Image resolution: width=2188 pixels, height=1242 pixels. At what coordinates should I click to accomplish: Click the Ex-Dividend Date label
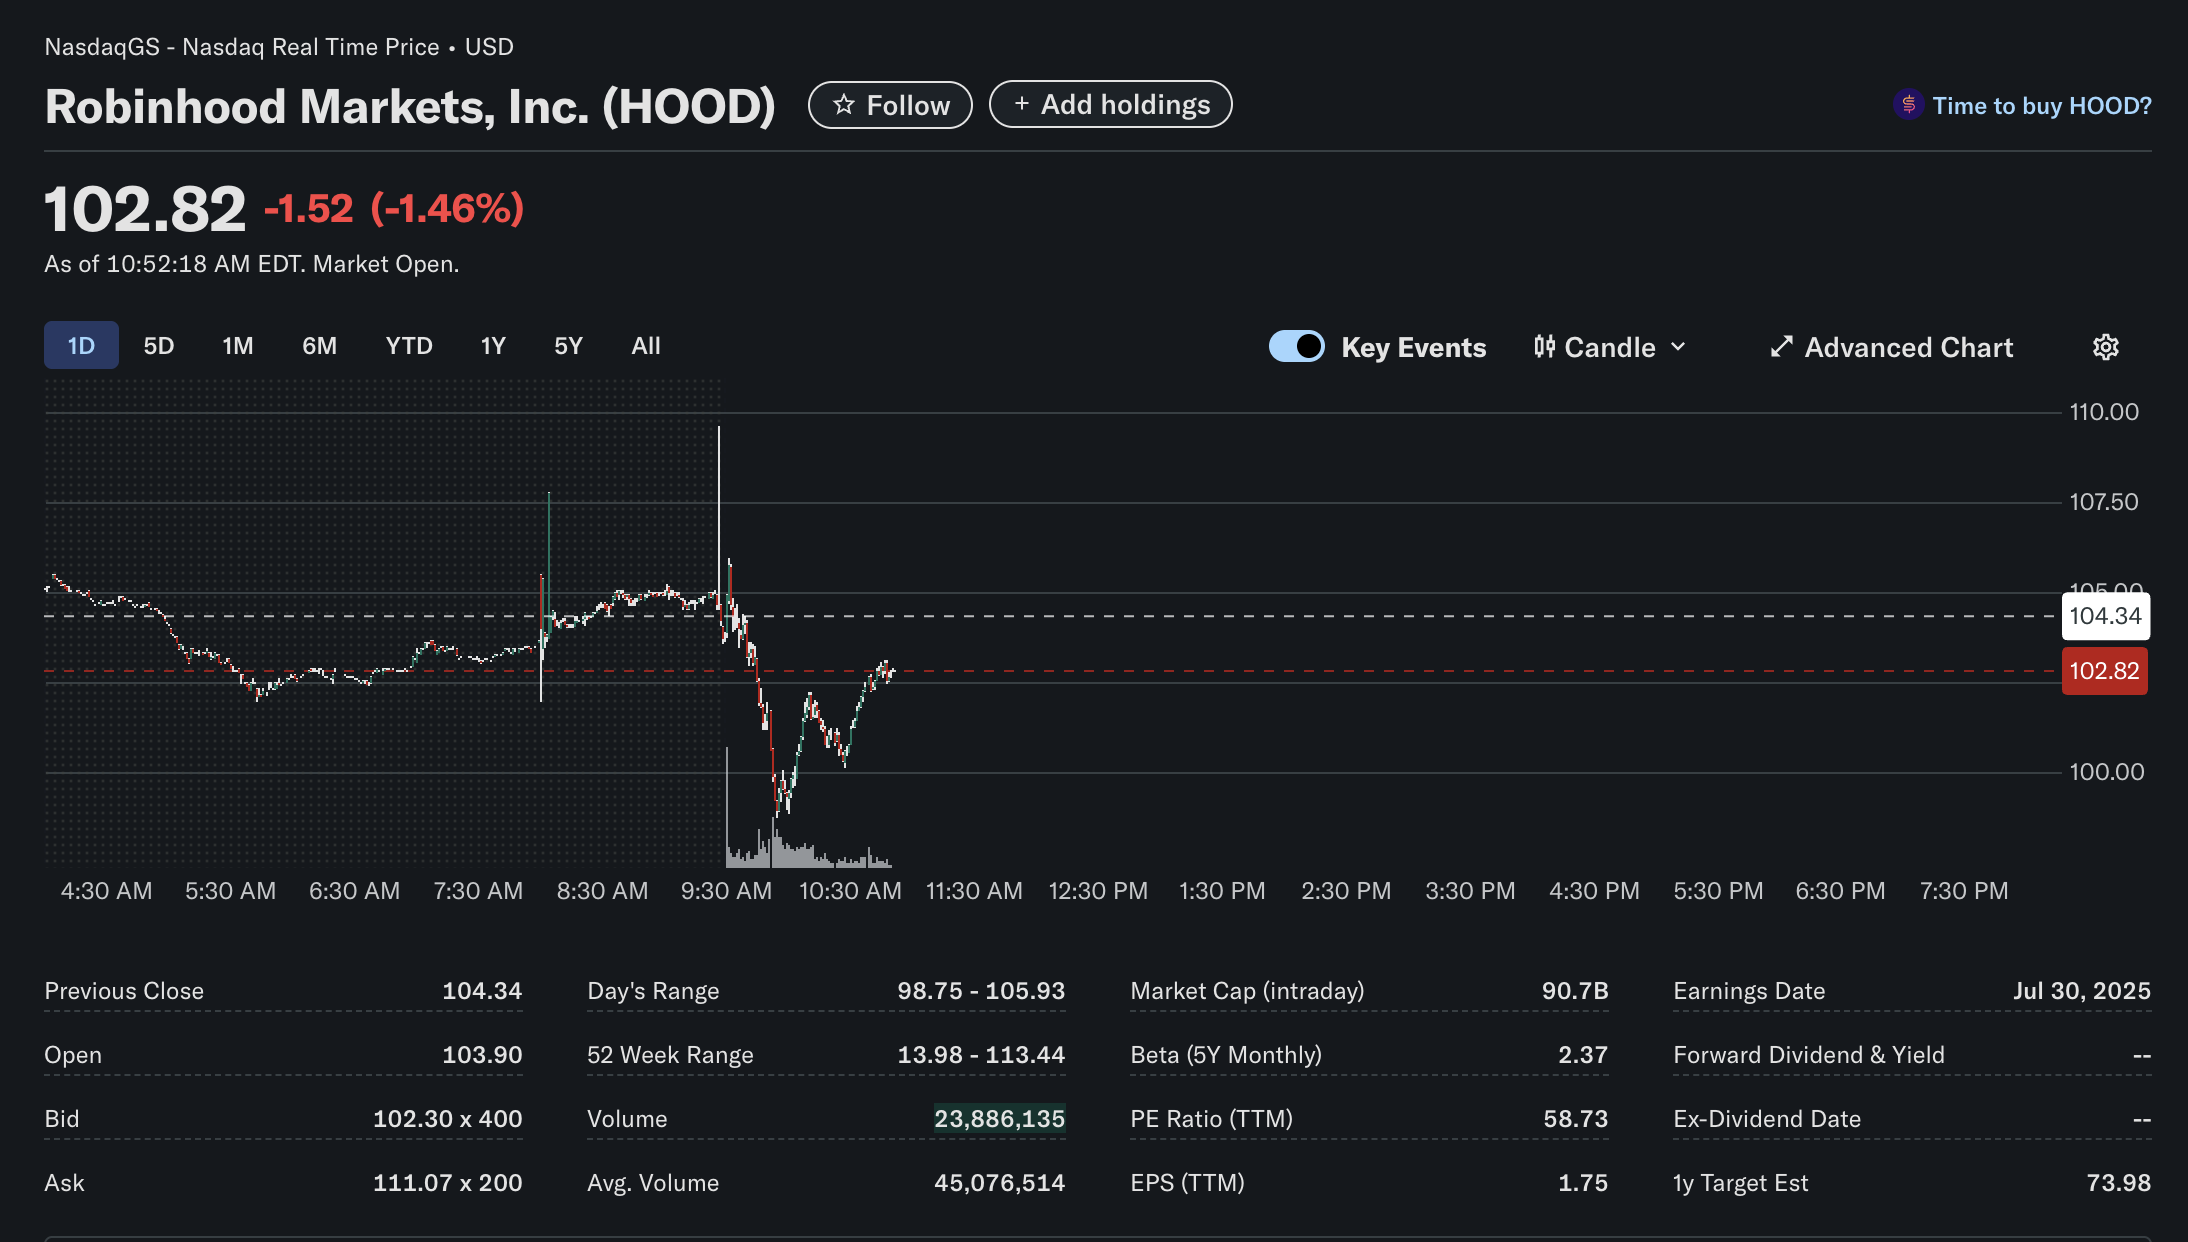click(1767, 1119)
